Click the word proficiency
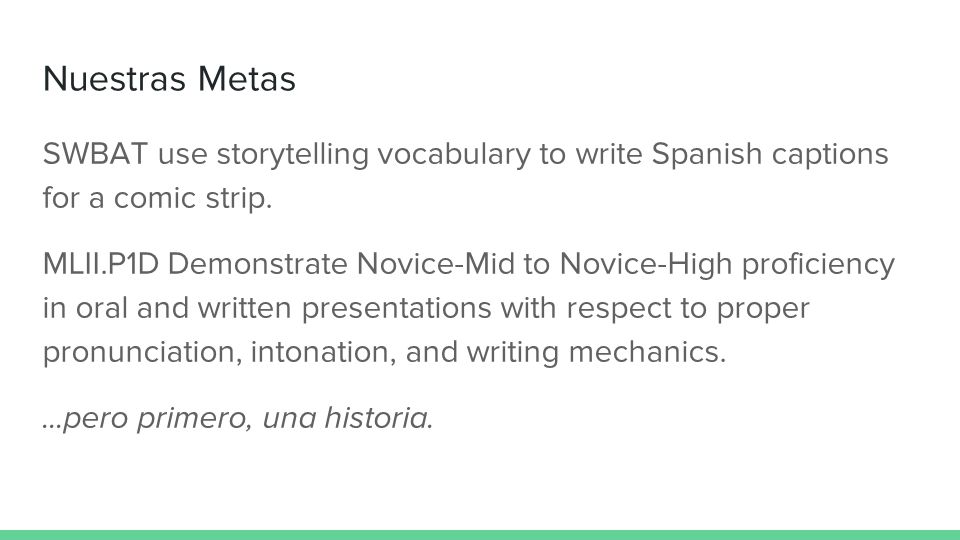Image resolution: width=960 pixels, height=540 pixels. point(818,265)
